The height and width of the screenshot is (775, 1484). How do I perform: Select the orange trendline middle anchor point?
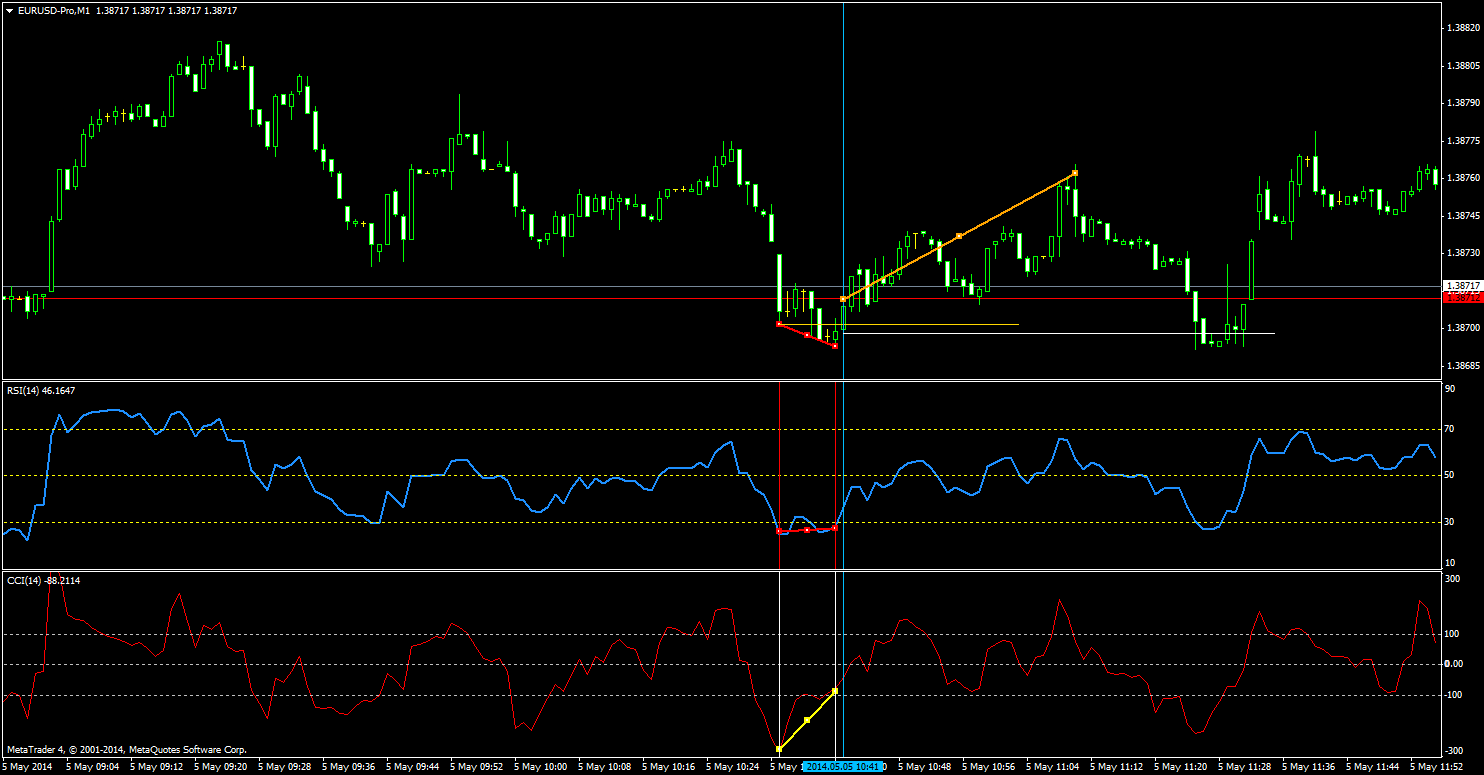959,236
